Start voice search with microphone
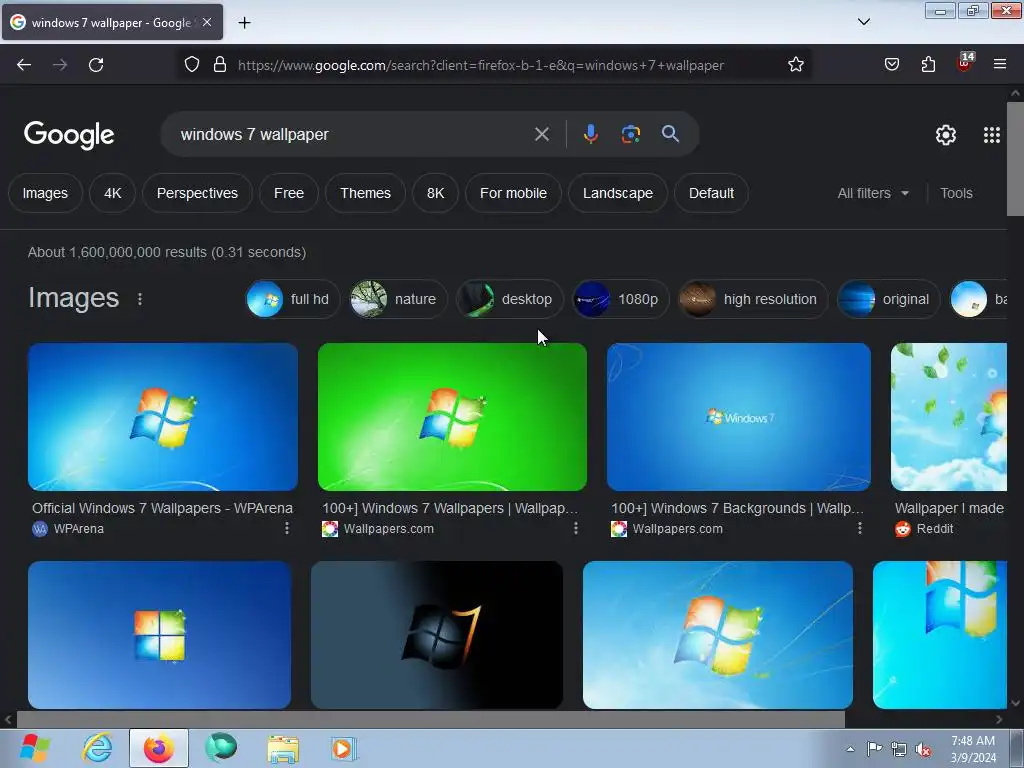The height and width of the screenshot is (768, 1024). pyautogui.click(x=590, y=134)
